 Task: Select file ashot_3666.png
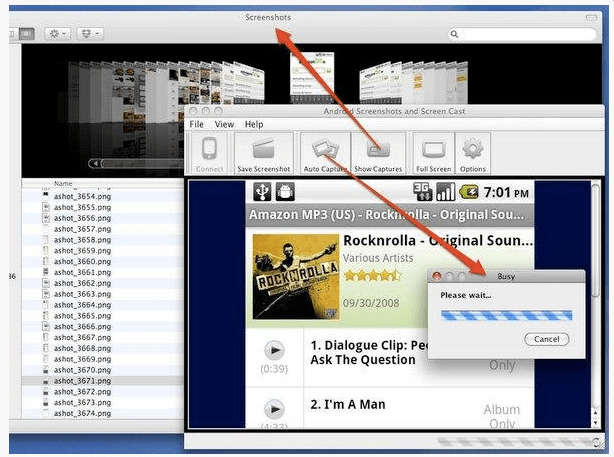click(82, 327)
